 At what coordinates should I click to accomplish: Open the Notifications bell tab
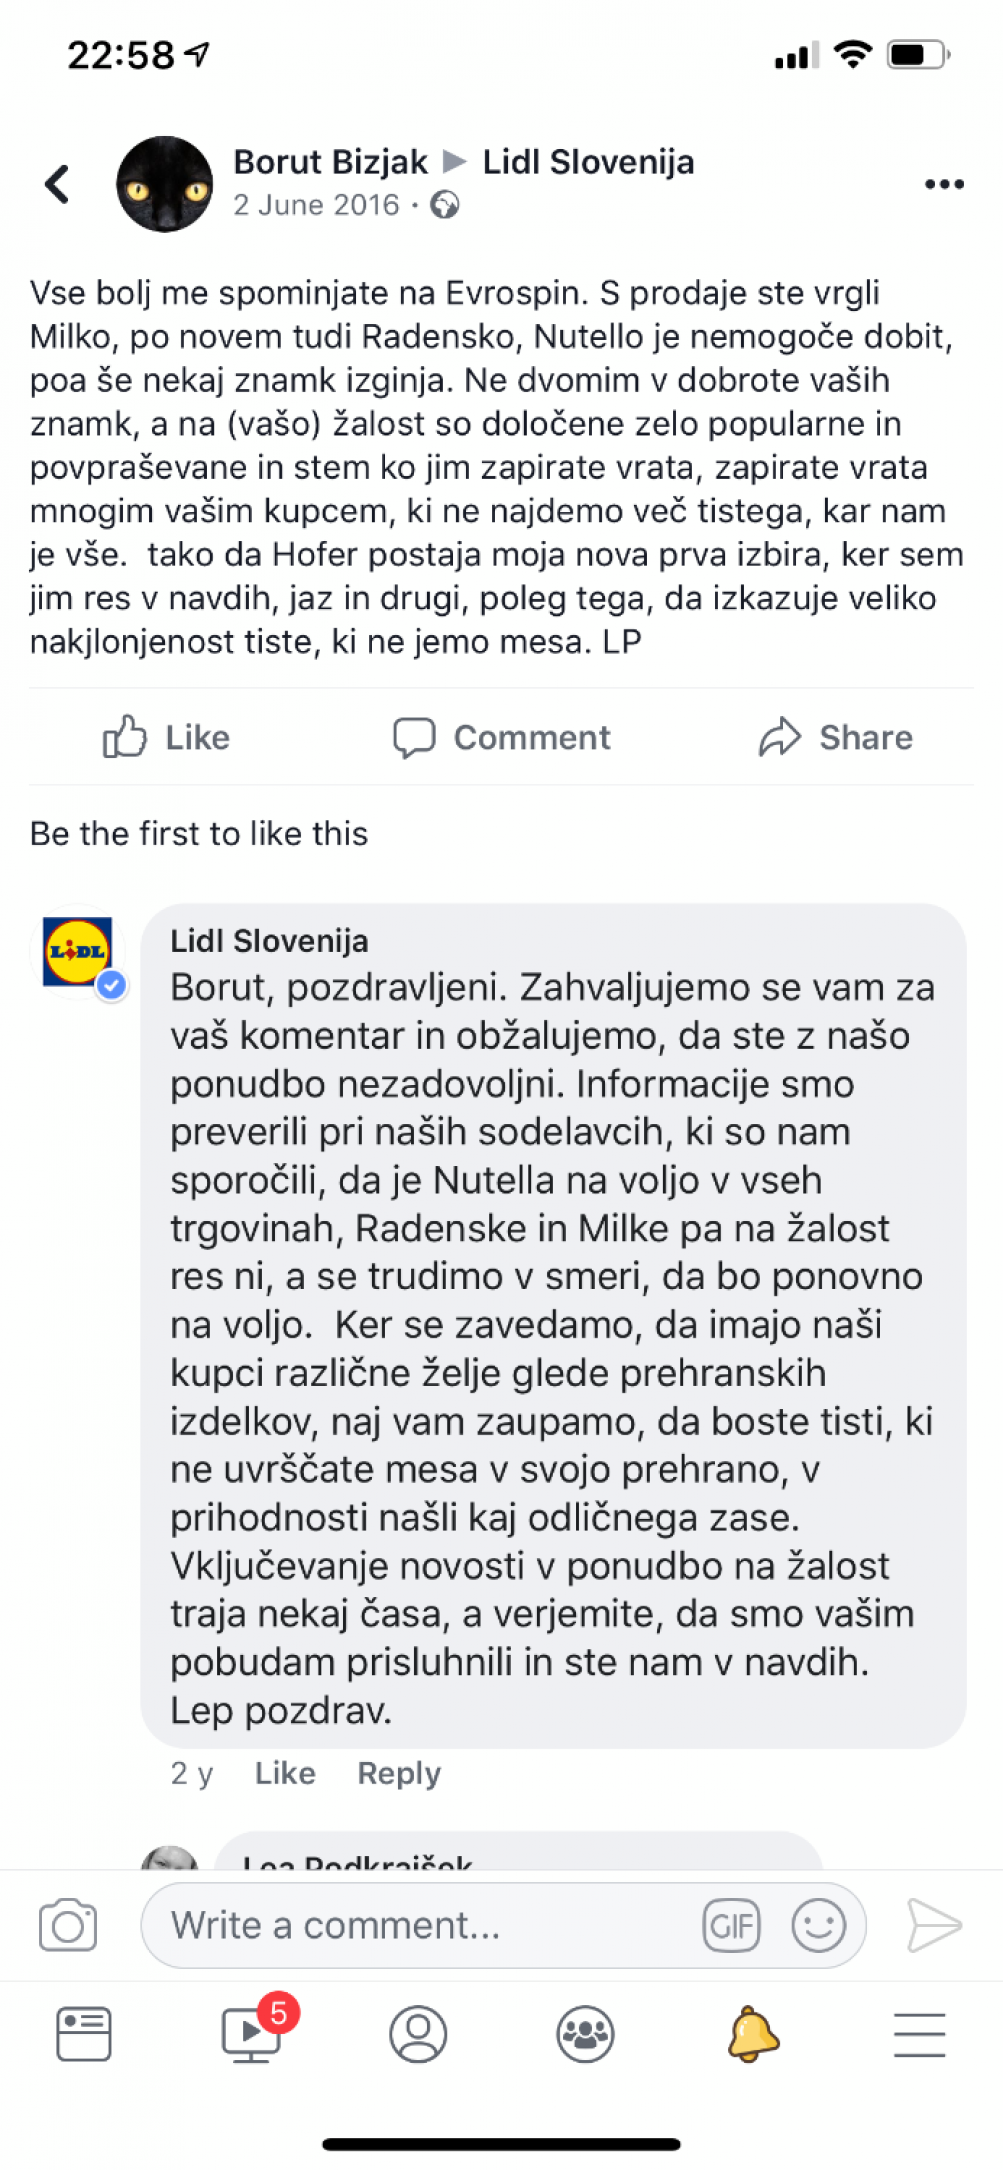[753, 2034]
